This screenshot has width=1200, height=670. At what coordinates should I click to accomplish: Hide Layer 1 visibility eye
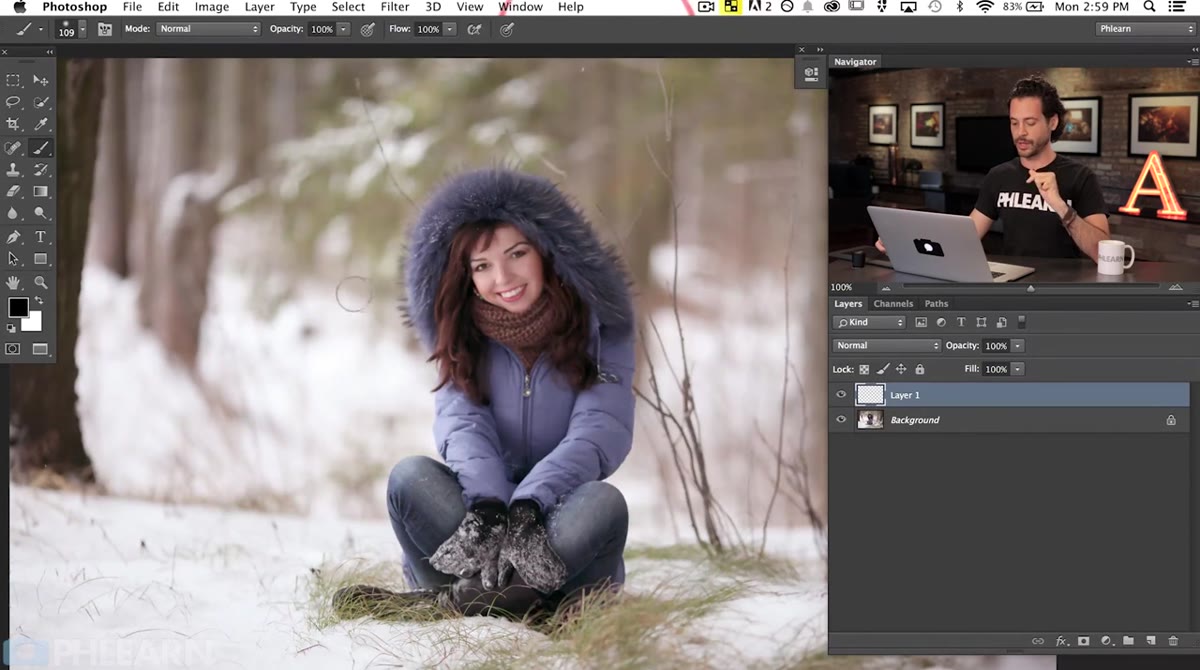[x=841, y=395]
